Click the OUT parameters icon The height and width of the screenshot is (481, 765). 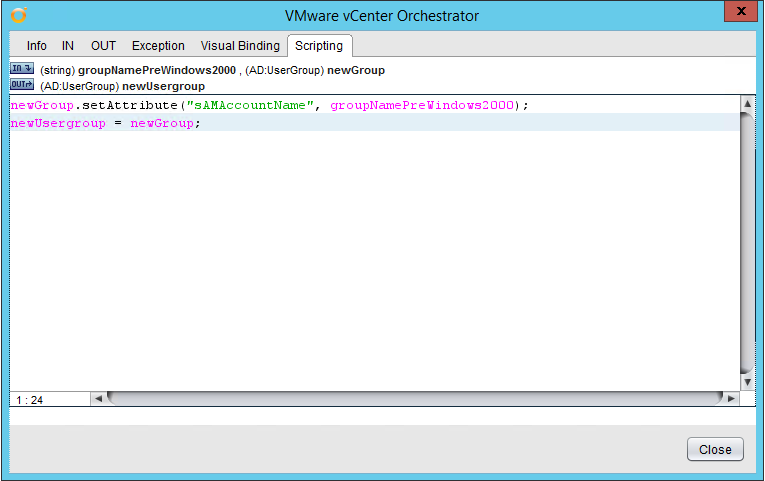22,84
